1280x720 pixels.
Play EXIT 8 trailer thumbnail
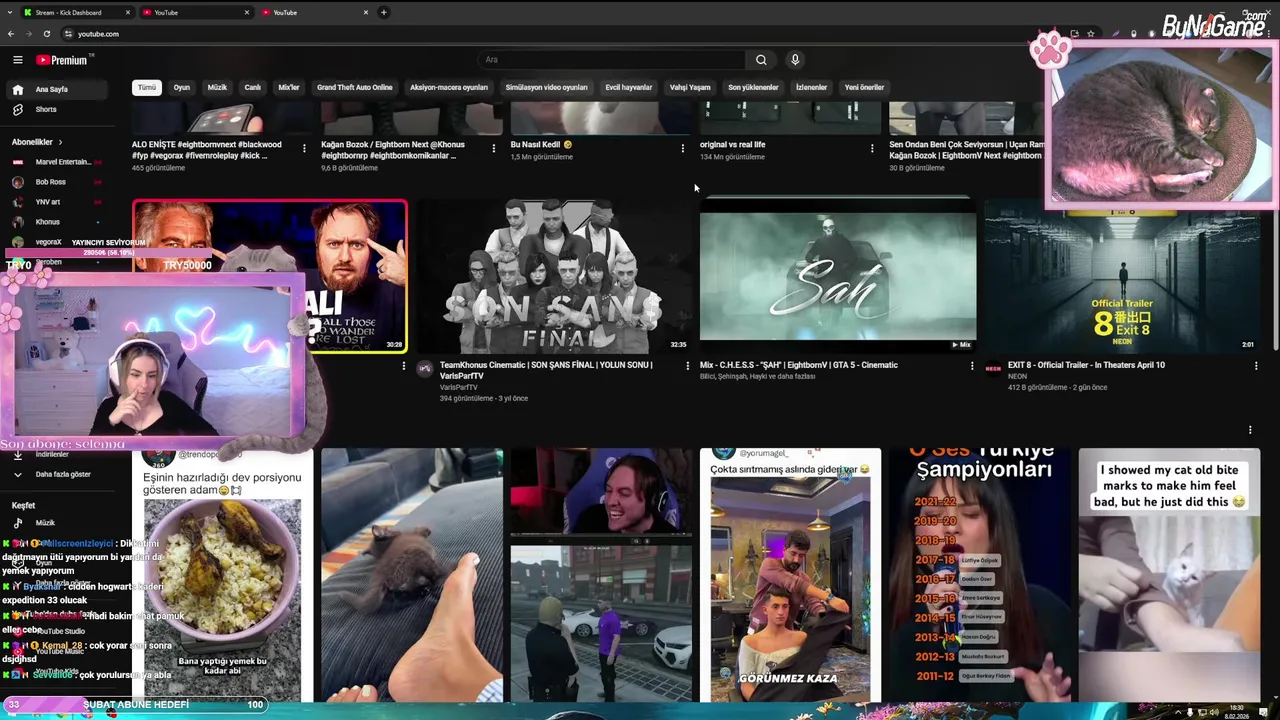1122,276
